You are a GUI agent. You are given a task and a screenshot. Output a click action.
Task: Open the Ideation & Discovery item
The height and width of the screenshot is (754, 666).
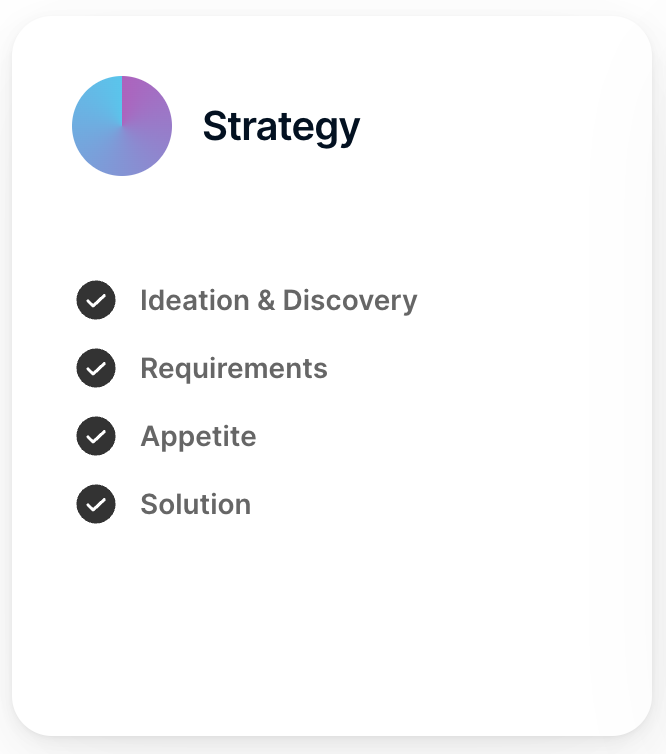[x=278, y=301]
